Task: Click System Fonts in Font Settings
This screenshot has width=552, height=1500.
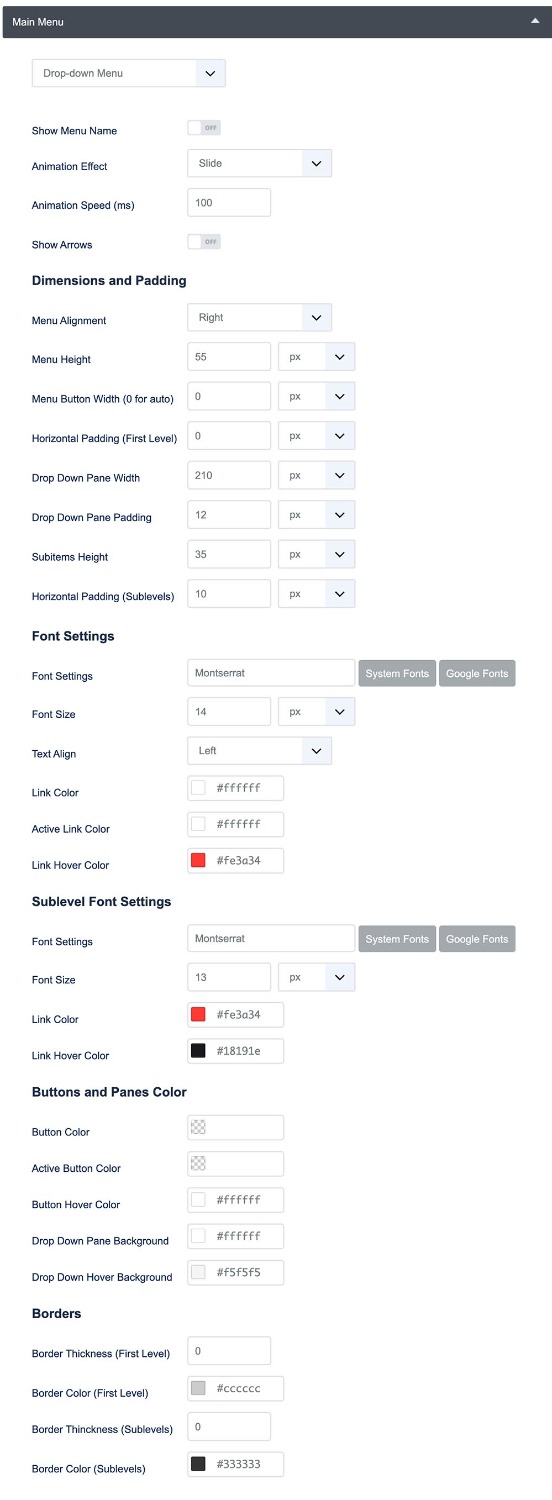Action: pos(397,674)
